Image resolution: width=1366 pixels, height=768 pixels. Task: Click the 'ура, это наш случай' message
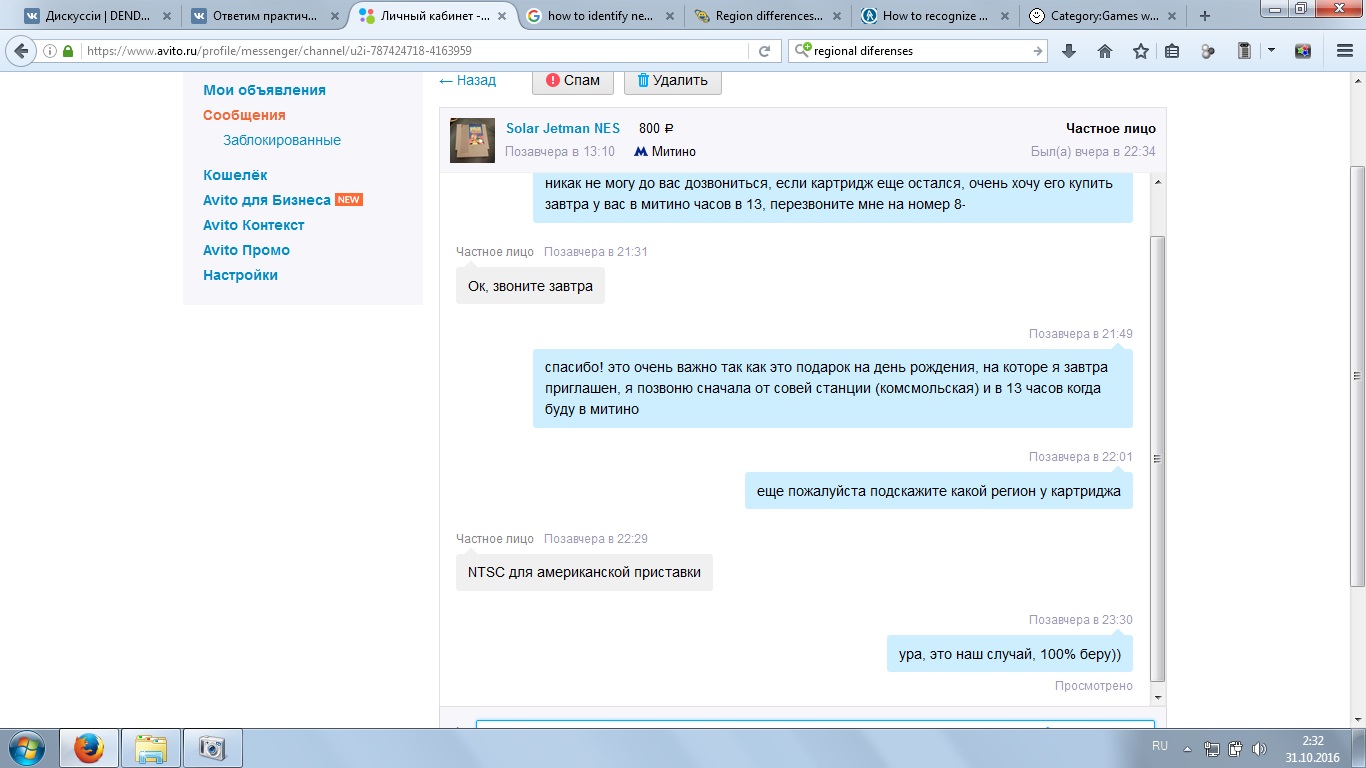pyautogui.click(x=1009, y=654)
